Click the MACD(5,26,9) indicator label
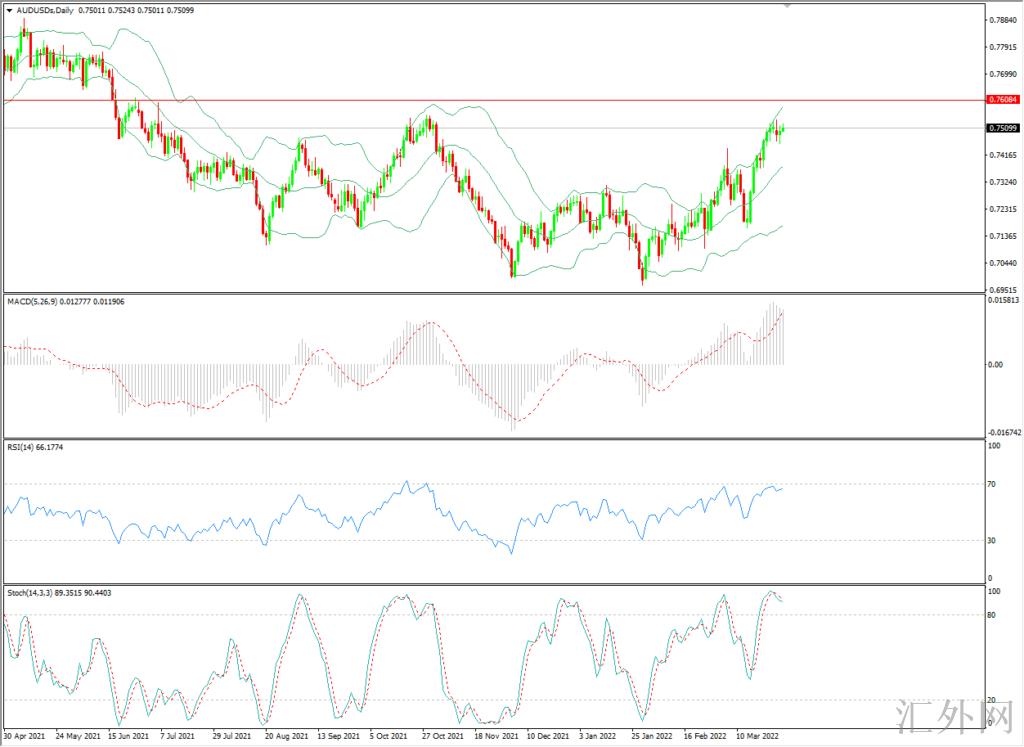 point(48,301)
